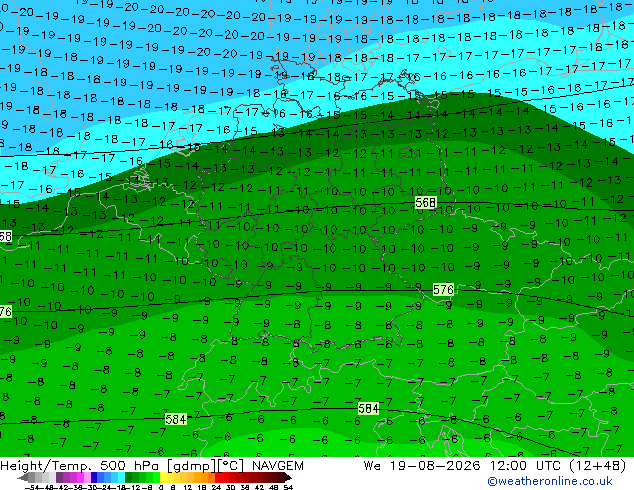The height and width of the screenshot is (490, 634).
Task: Pick the dark blue legend swatch
Action: point(94,477)
